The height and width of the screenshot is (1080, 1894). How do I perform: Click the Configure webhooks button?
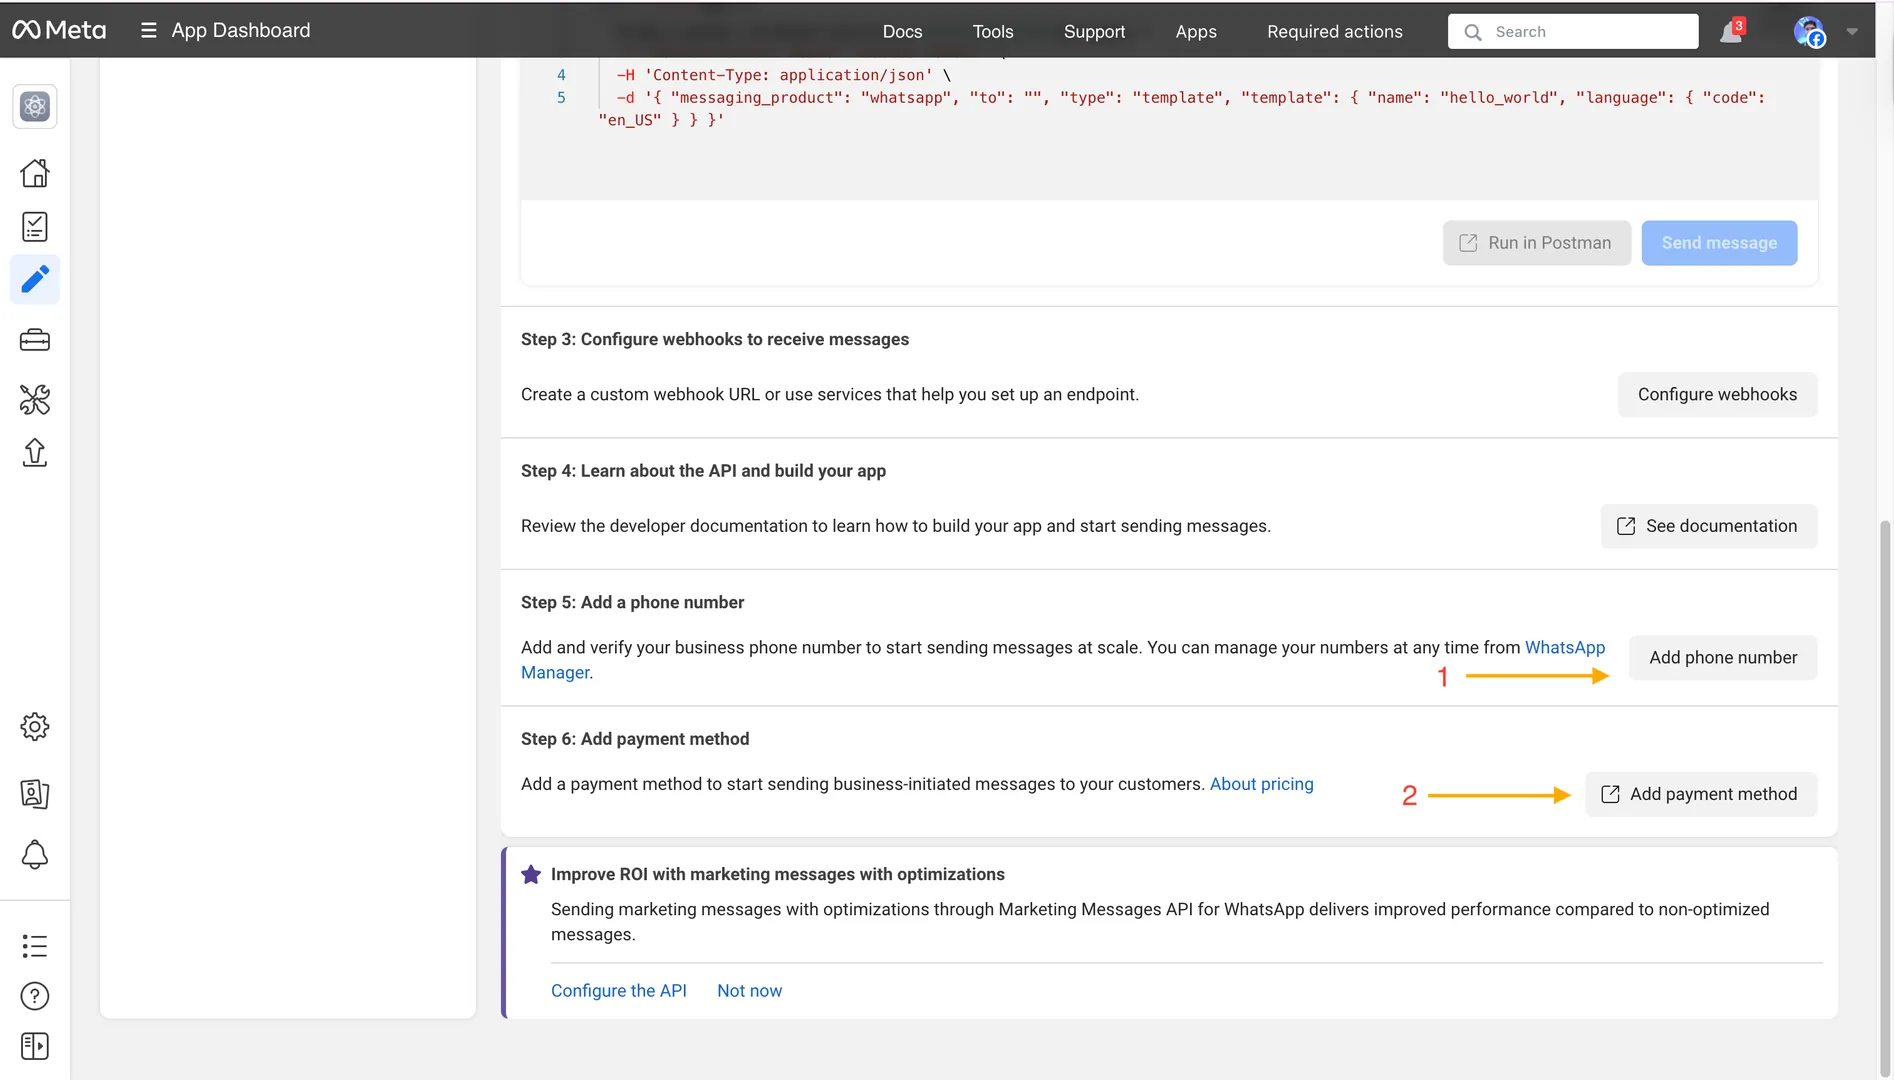1717,395
